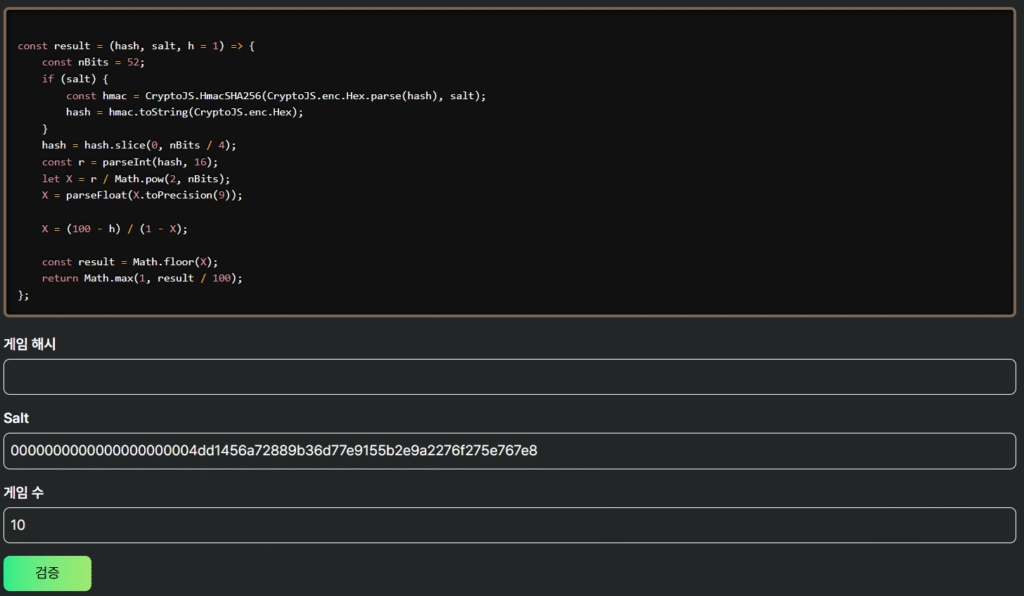The image size is (1024, 596).
Task: Click the hash.slice code line
Action: 139,145
